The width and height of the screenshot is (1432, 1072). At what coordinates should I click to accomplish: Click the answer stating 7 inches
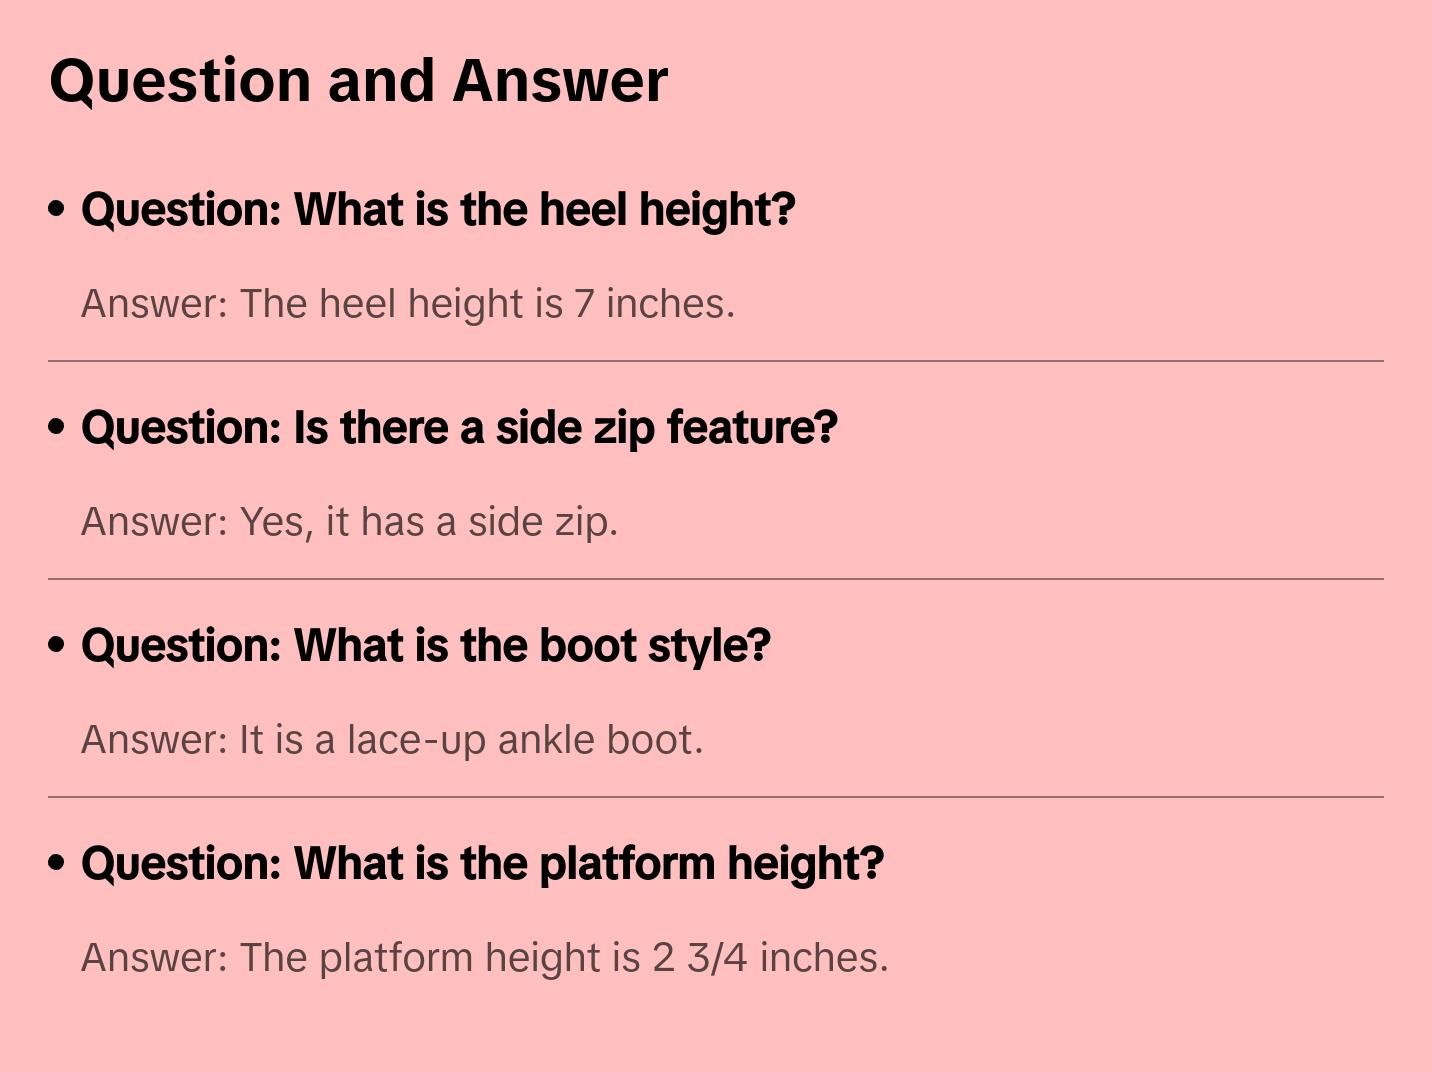pyautogui.click(x=408, y=304)
